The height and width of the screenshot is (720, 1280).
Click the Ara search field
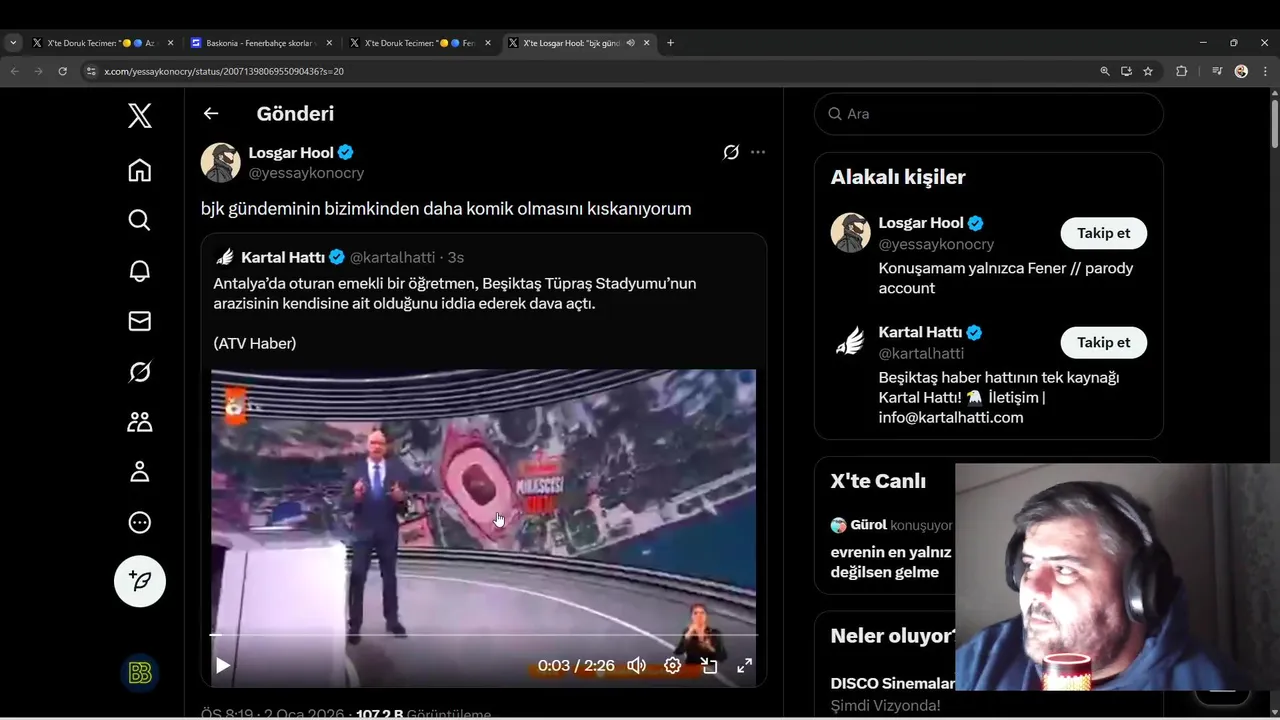pos(989,114)
